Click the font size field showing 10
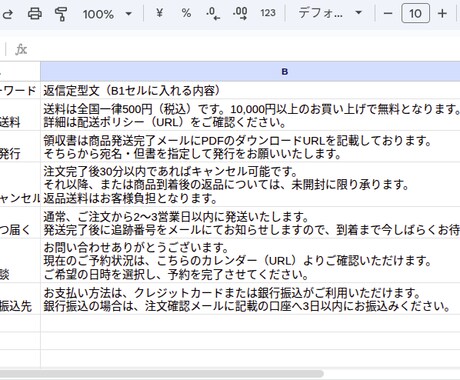 [415, 13]
